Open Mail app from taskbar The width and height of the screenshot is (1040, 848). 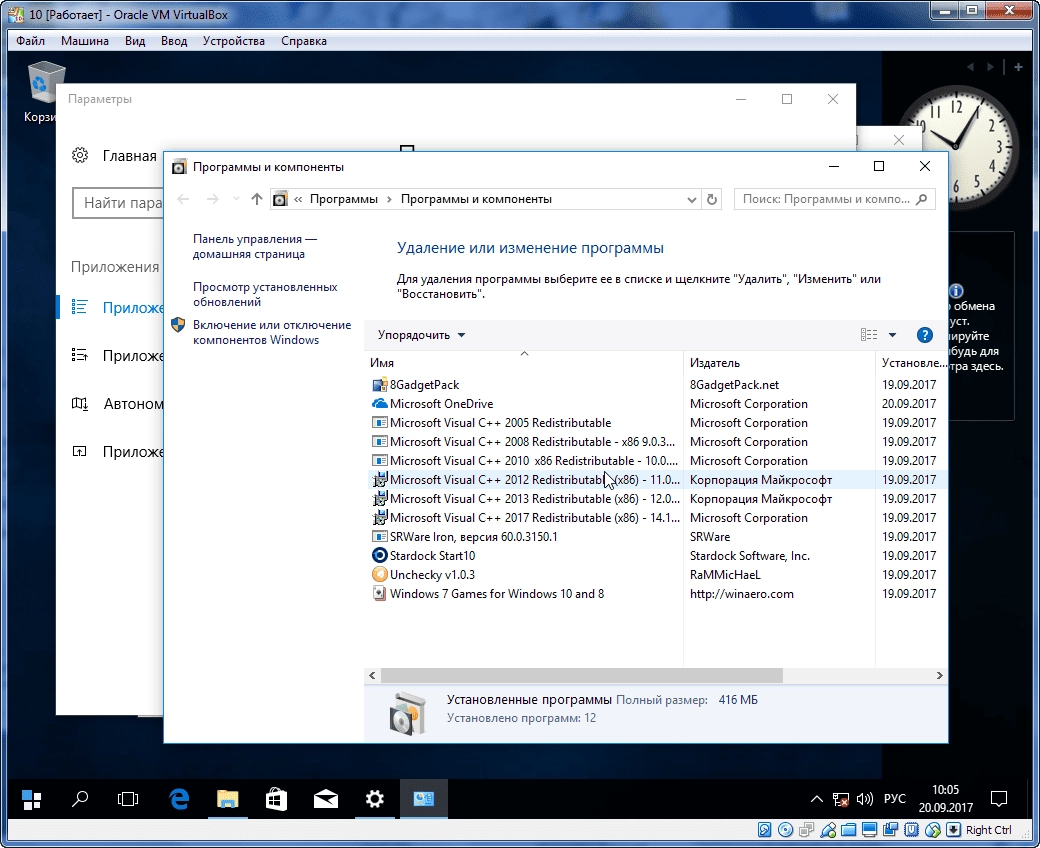point(326,800)
